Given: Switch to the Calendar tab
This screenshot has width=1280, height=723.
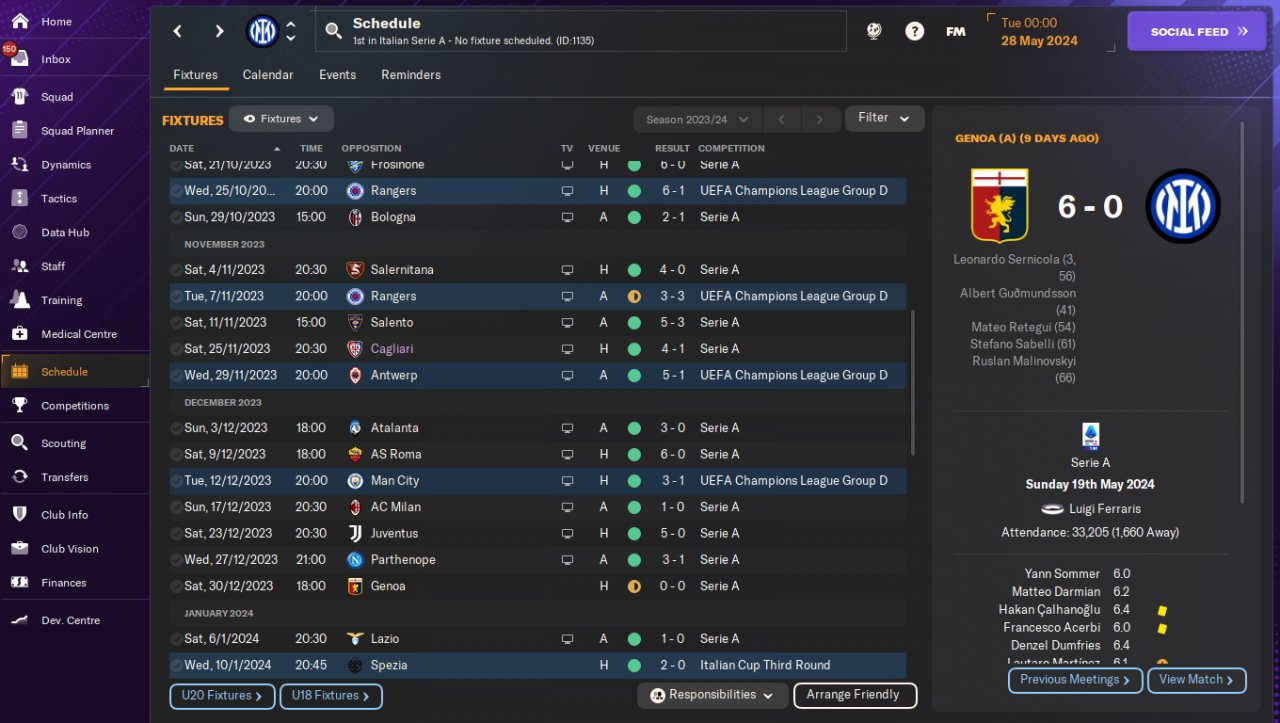Looking at the screenshot, I should [x=268, y=75].
